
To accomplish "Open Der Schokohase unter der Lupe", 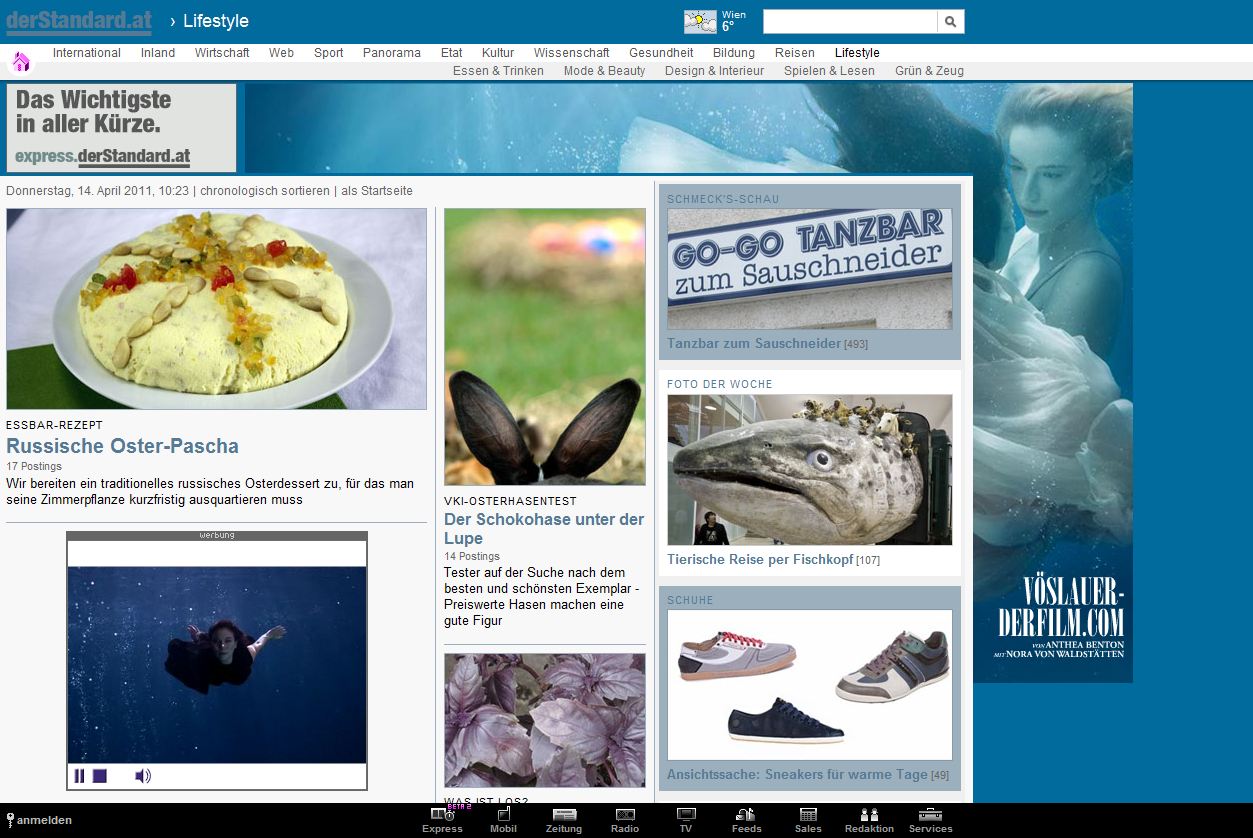I will [x=544, y=529].
